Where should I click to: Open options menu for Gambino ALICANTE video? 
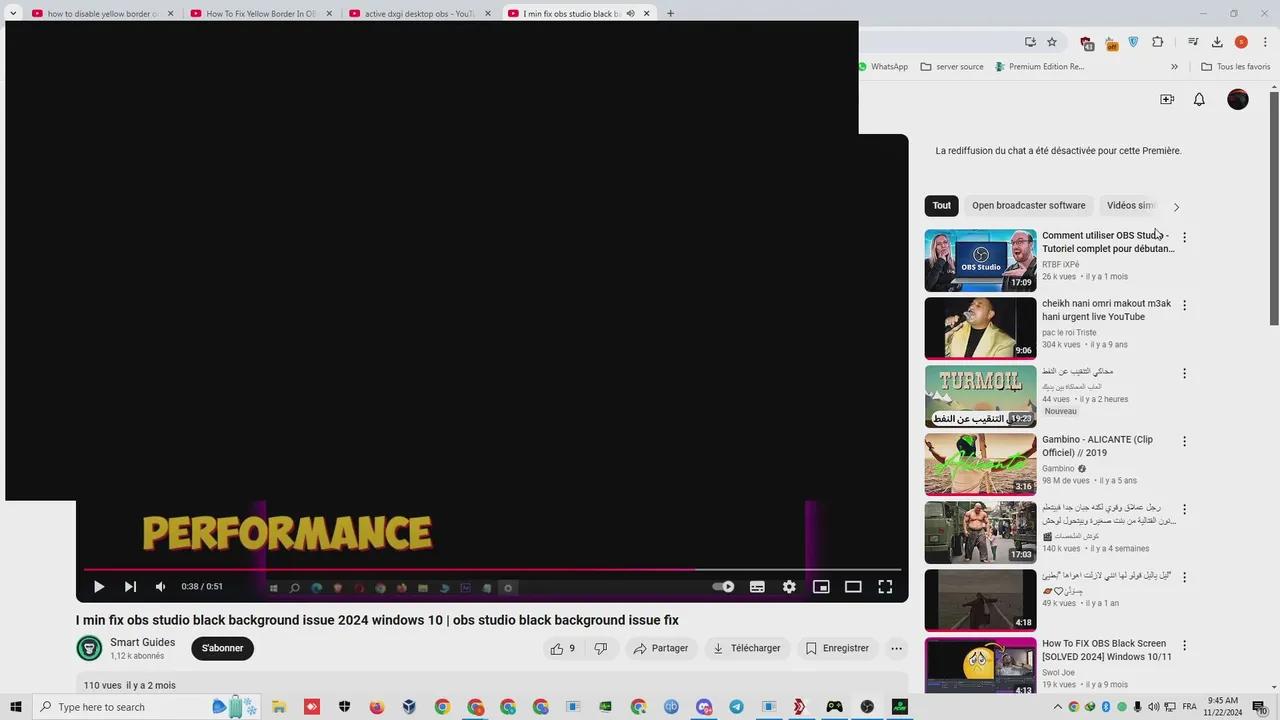pyautogui.click(x=1184, y=442)
